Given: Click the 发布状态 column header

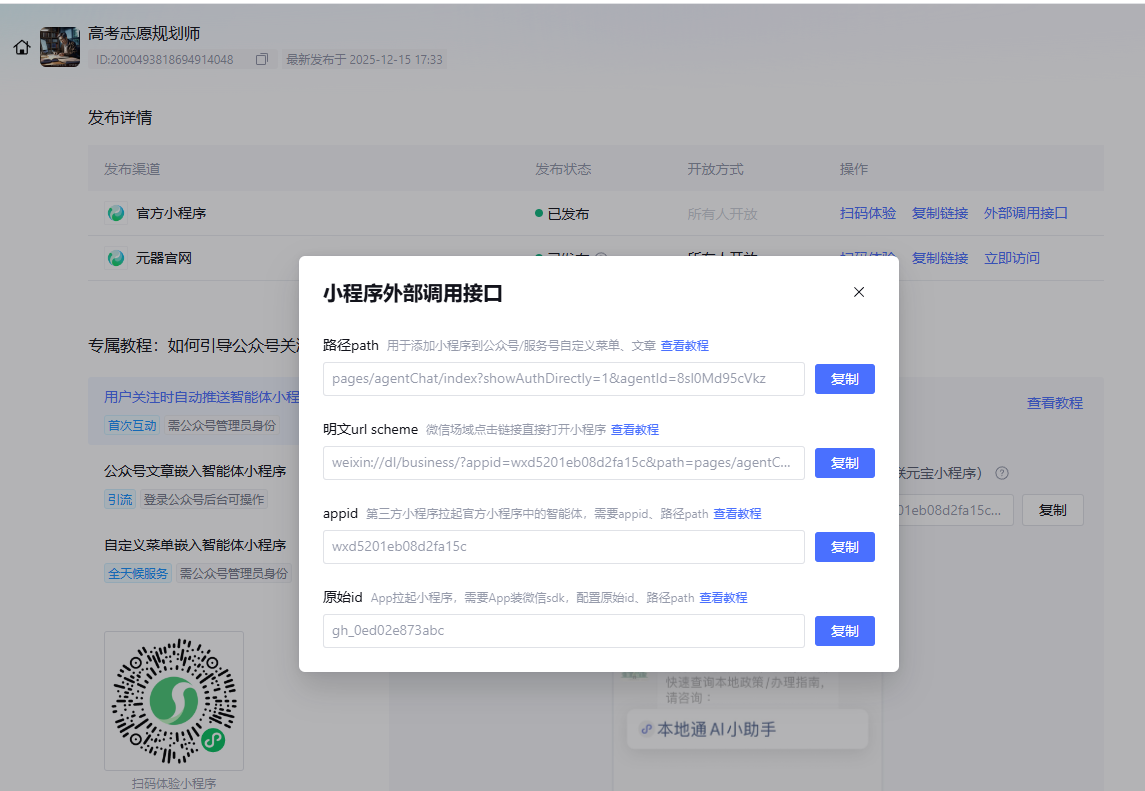Looking at the screenshot, I should point(563,169).
